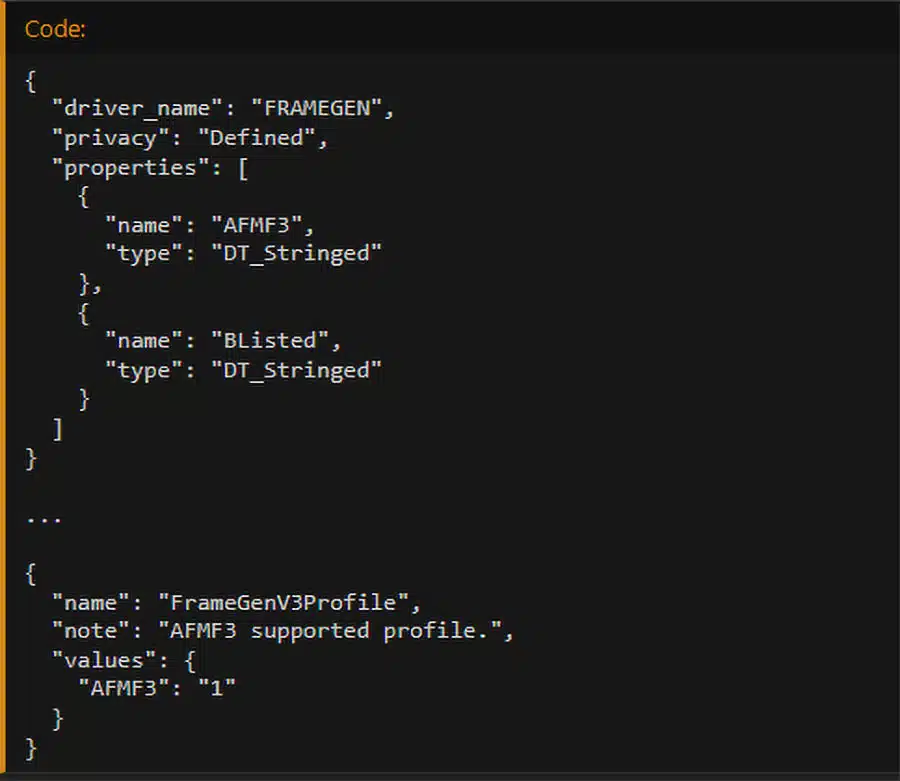Click the "AFMF3" key inside values
The height and width of the screenshot is (781, 900).
pos(116,689)
